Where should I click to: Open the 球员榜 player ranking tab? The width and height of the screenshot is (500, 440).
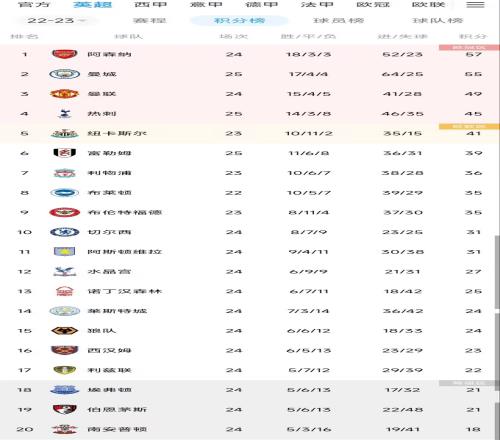point(338,21)
